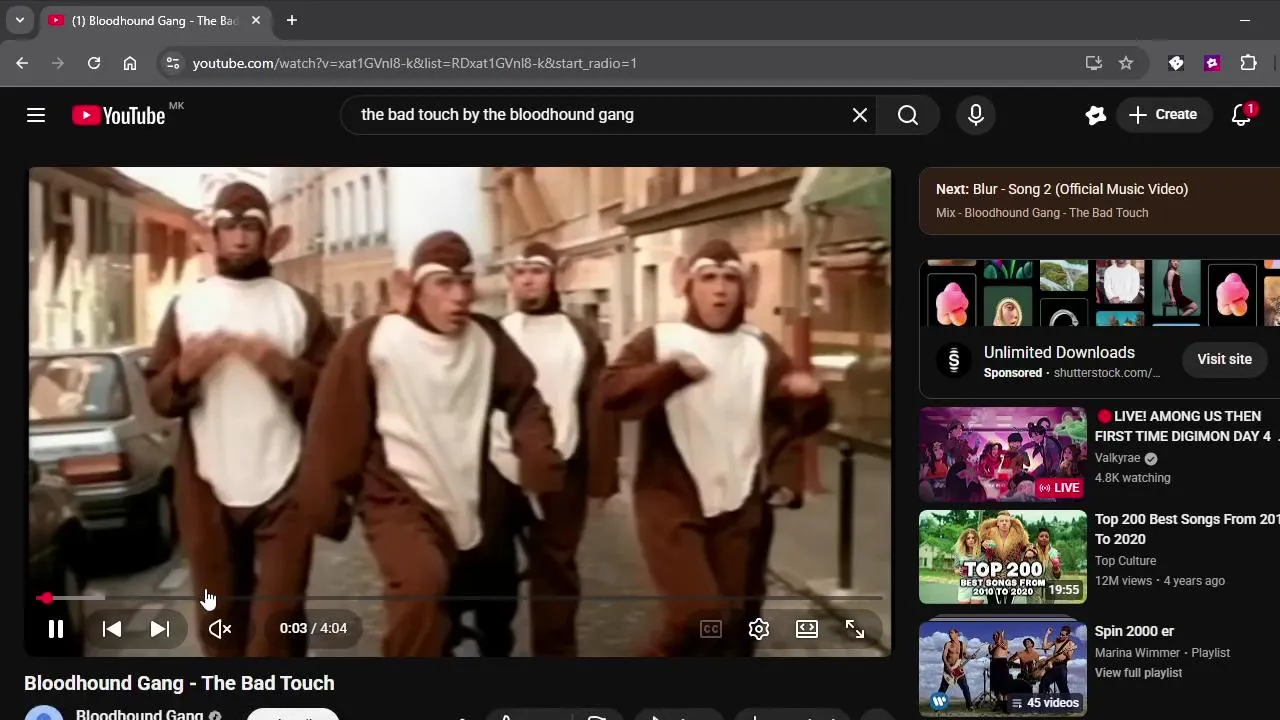Open the Unlimited Downloads sponsored ad
The height and width of the screenshot is (720, 1280).
pos(1059,352)
